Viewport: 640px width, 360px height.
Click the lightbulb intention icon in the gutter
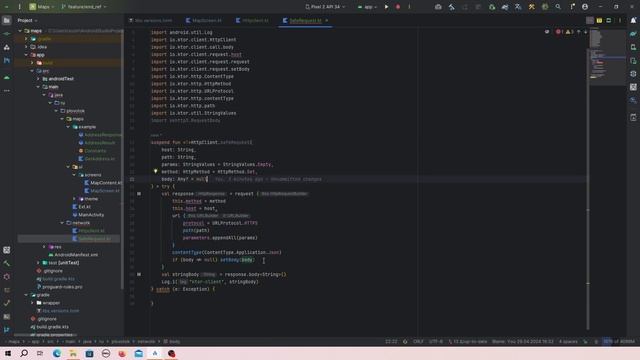(x=156, y=171)
